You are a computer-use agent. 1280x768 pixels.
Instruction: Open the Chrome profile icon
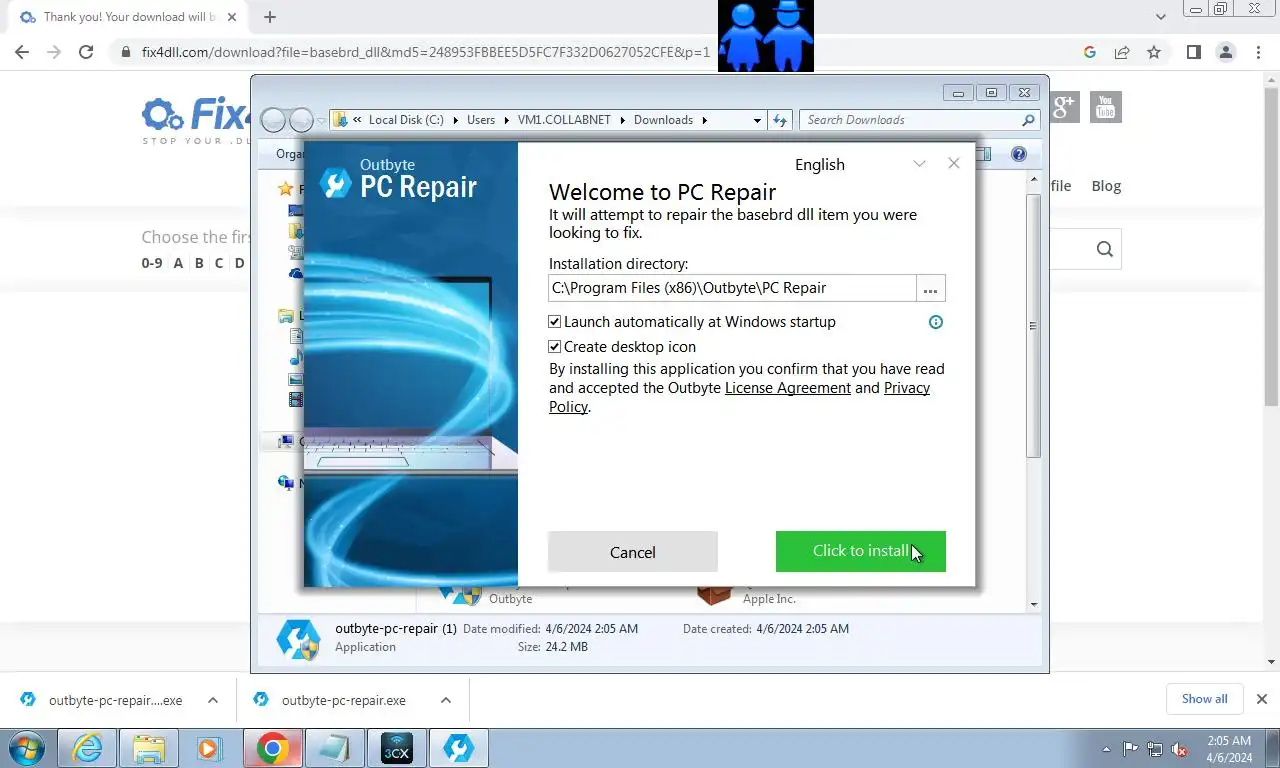pos(1225,52)
